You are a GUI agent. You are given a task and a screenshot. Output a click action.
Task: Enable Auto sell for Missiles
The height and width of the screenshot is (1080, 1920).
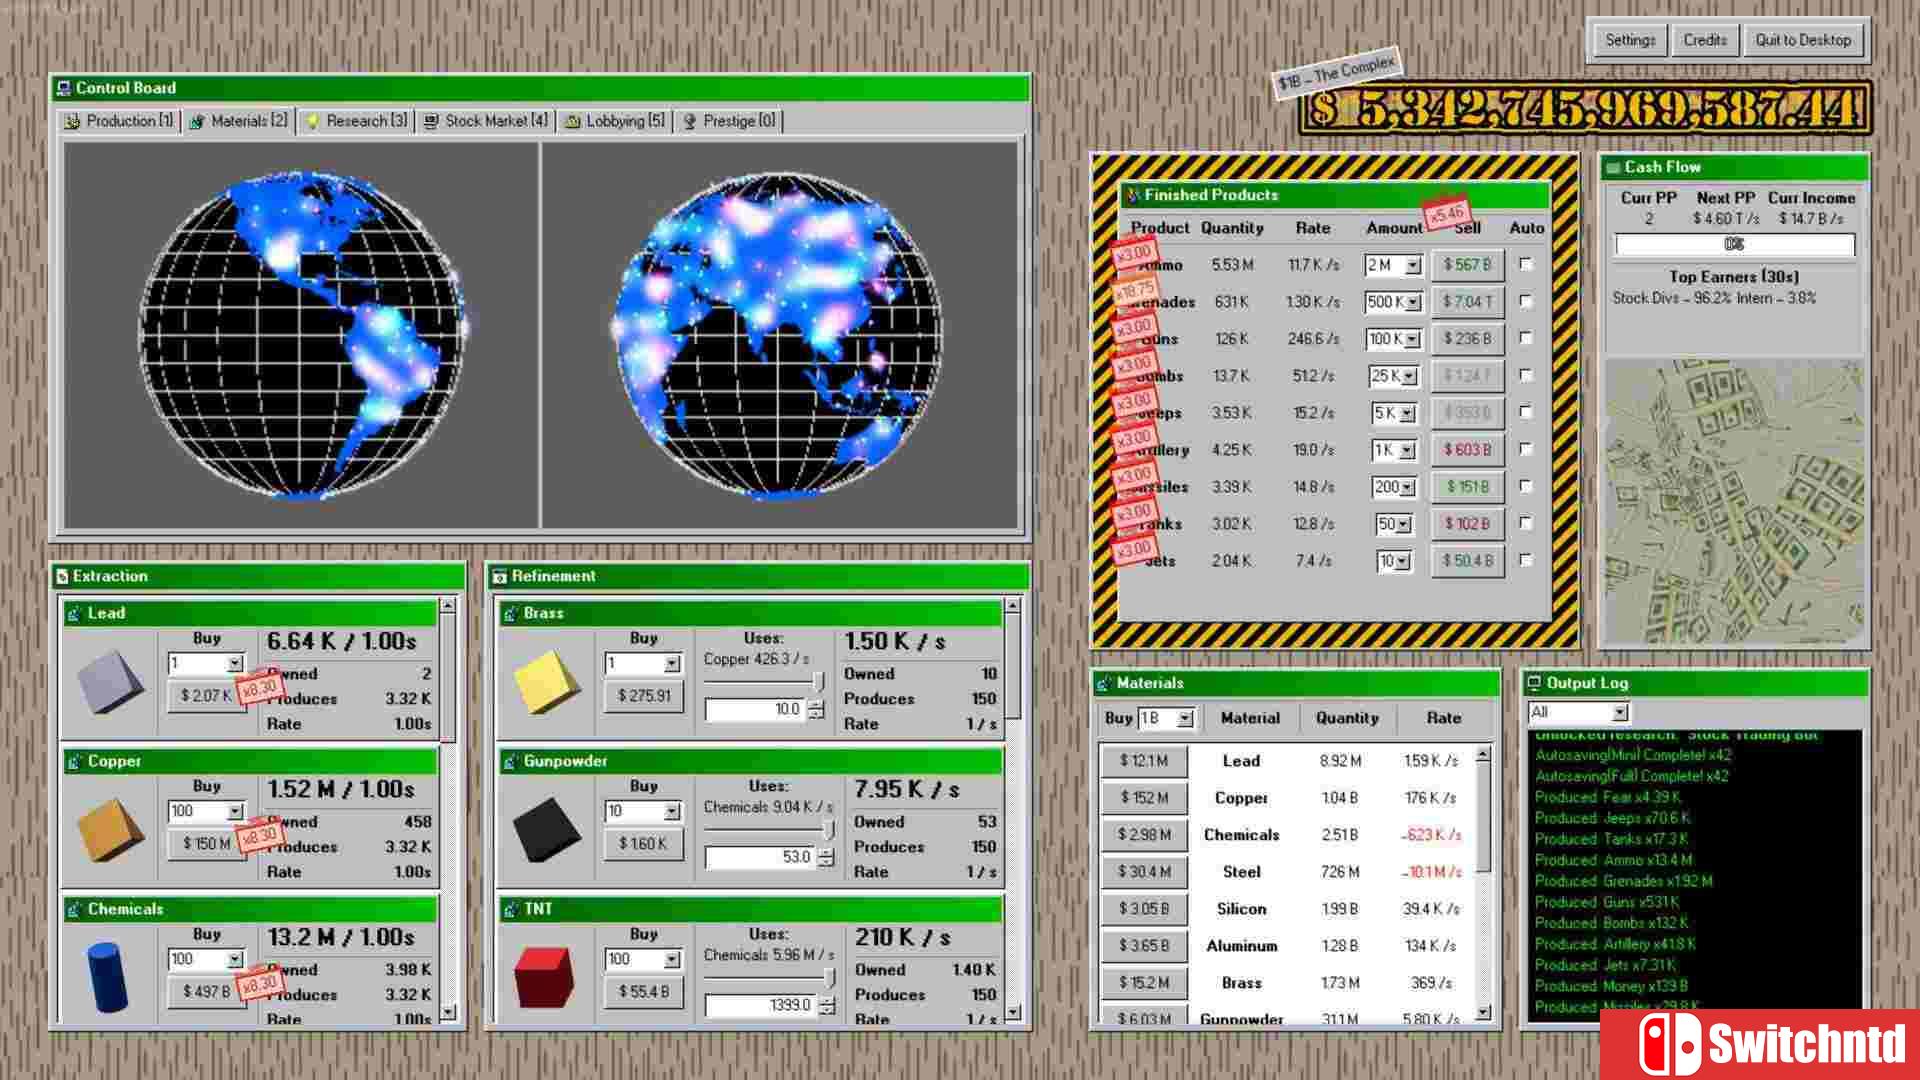1526,486
